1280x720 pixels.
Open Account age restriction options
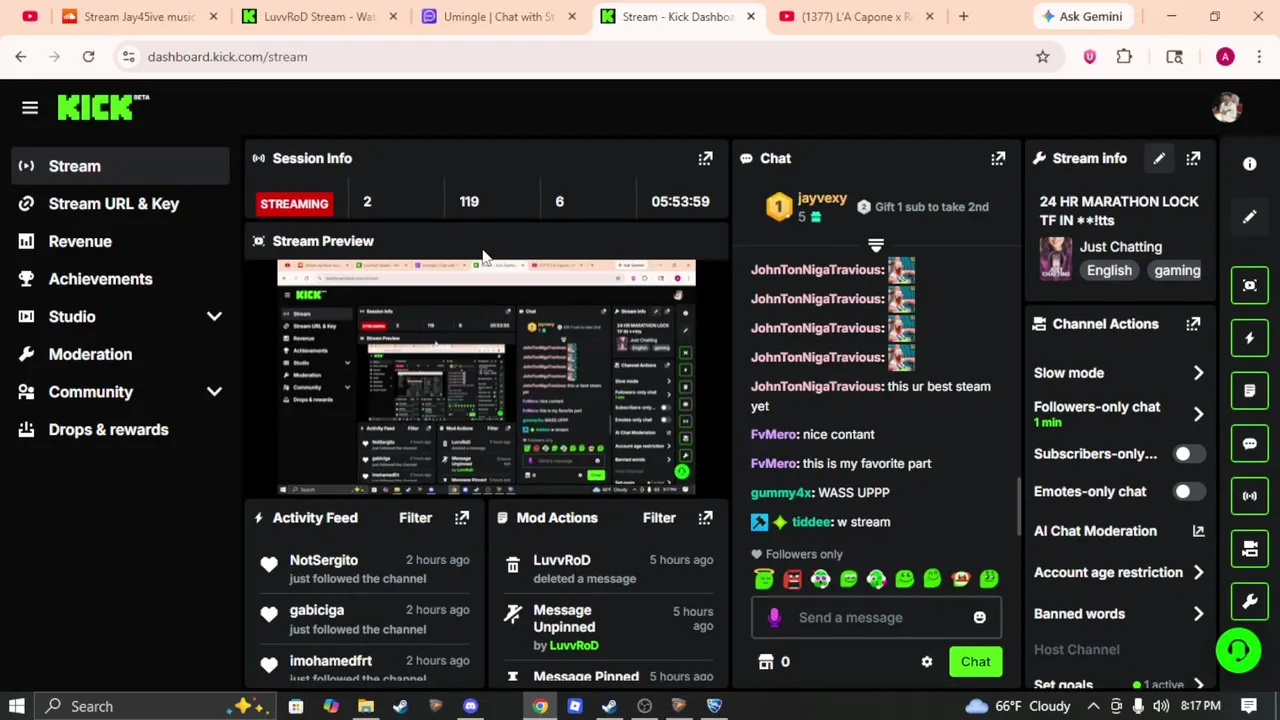point(1119,573)
